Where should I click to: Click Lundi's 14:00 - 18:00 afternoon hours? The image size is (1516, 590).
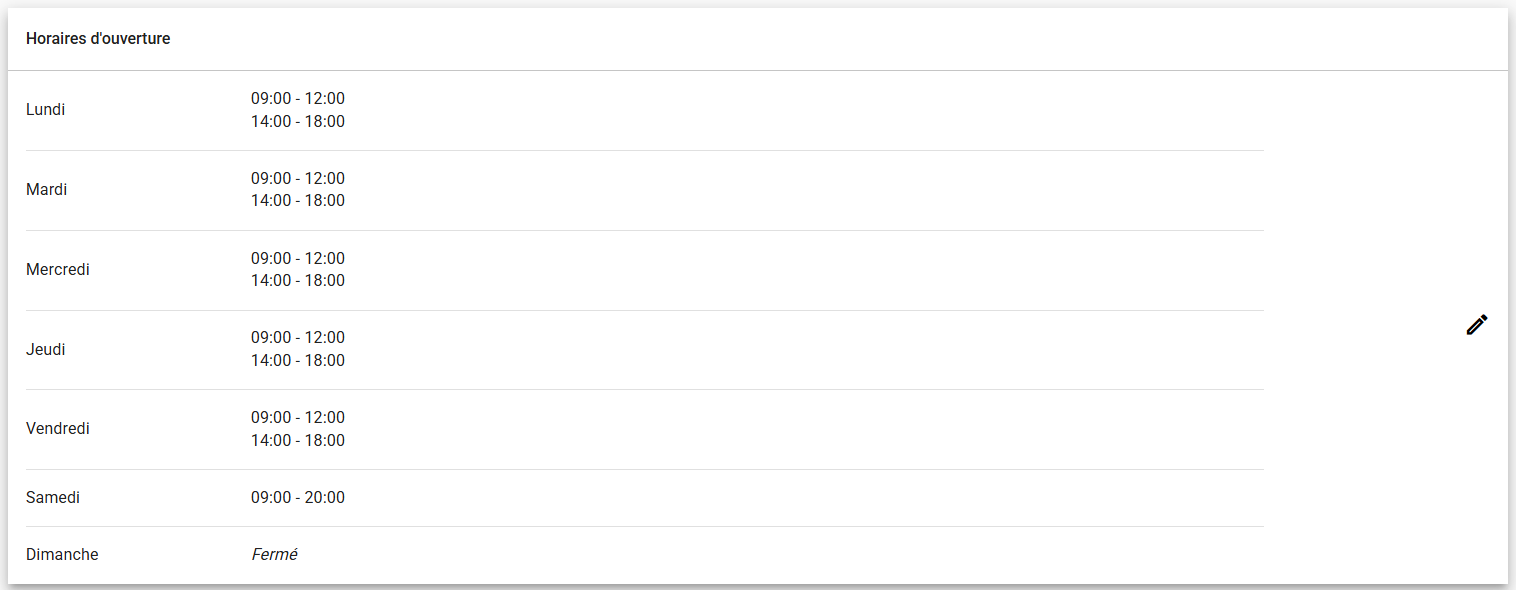click(298, 122)
